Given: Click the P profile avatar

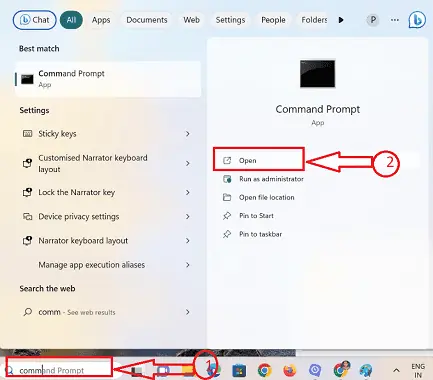Looking at the screenshot, I should point(373,20).
